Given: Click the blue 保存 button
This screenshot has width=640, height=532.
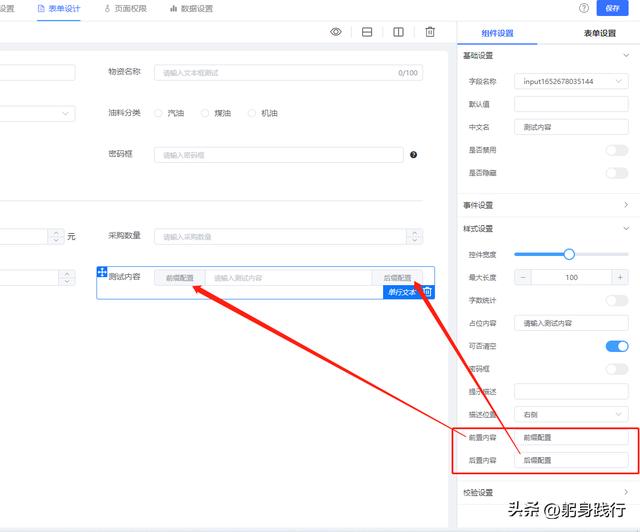Looking at the screenshot, I should 612,8.
